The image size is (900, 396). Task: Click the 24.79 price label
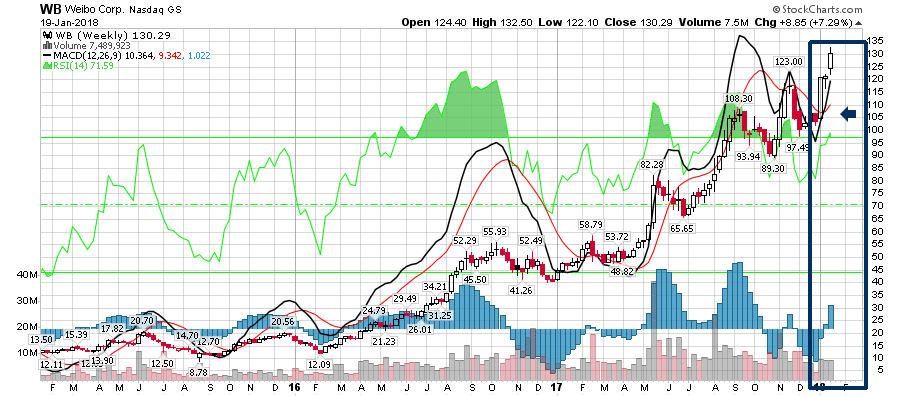tap(374, 310)
